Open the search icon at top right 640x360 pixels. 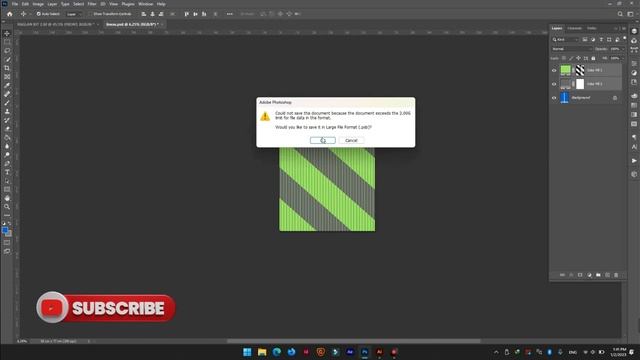point(620,14)
